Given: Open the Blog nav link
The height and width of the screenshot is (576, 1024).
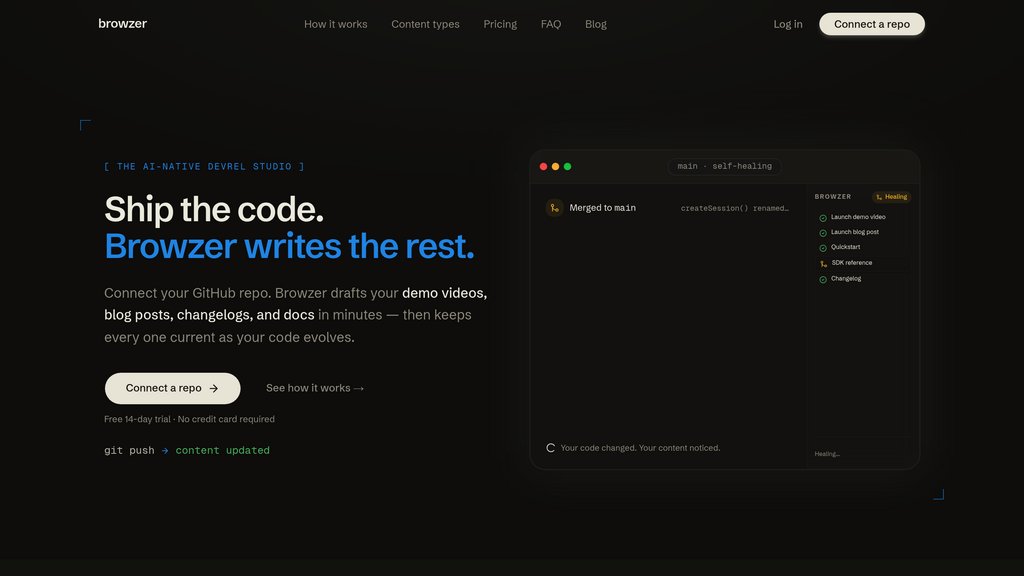Looking at the screenshot, I should point(596,24).
